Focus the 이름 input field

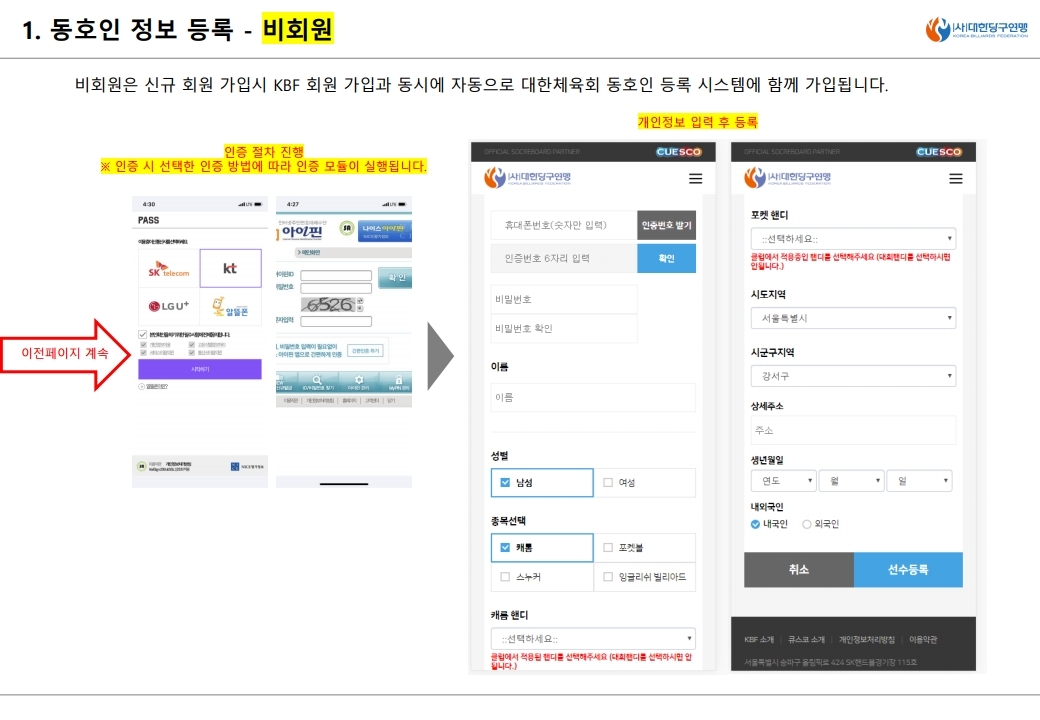[593, 397]
